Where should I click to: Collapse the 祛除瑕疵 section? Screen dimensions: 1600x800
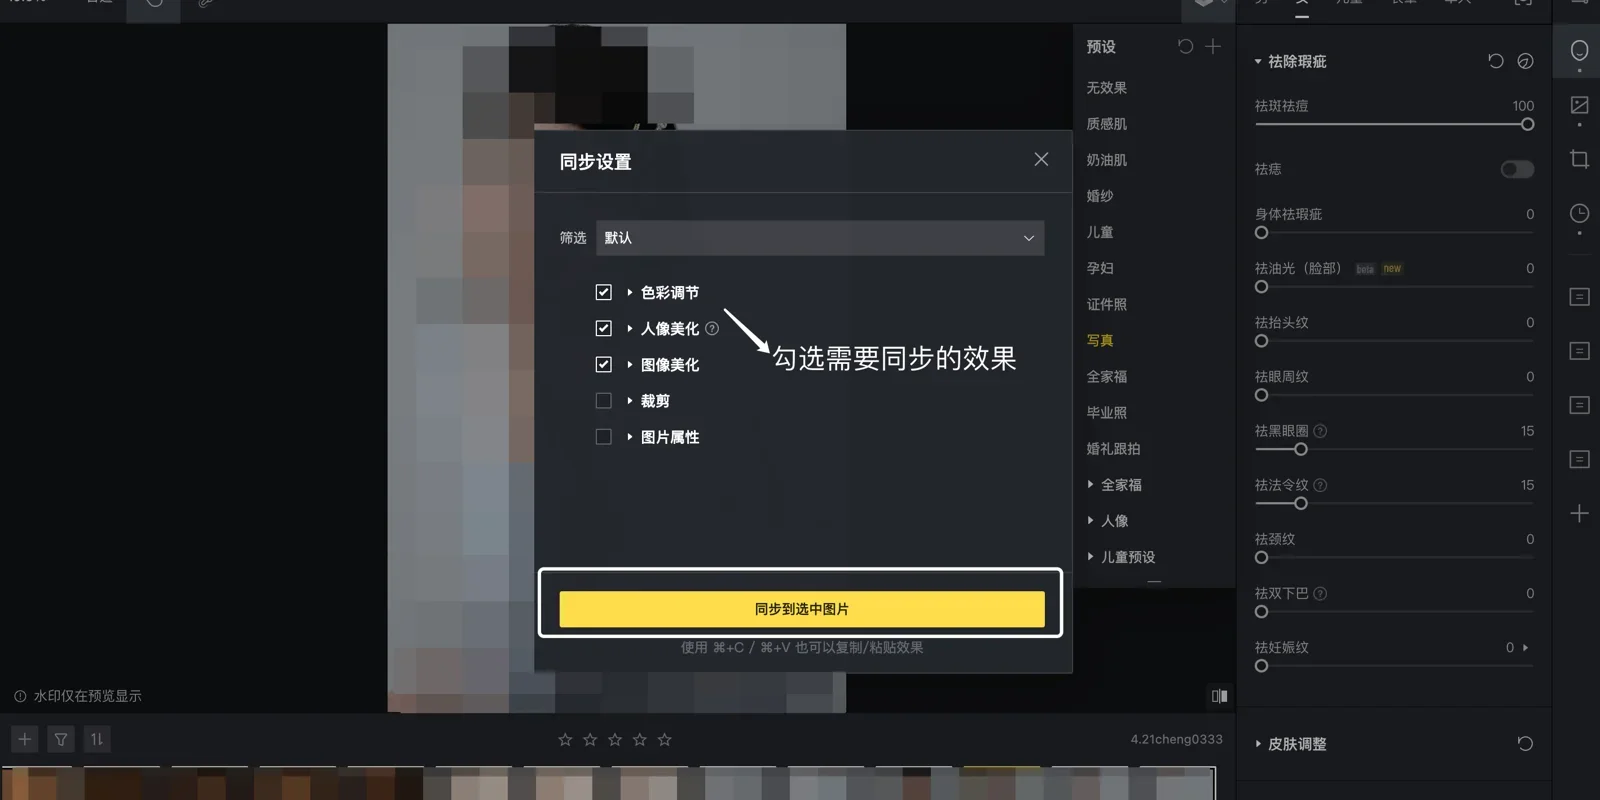click(x=1258, y=62)
